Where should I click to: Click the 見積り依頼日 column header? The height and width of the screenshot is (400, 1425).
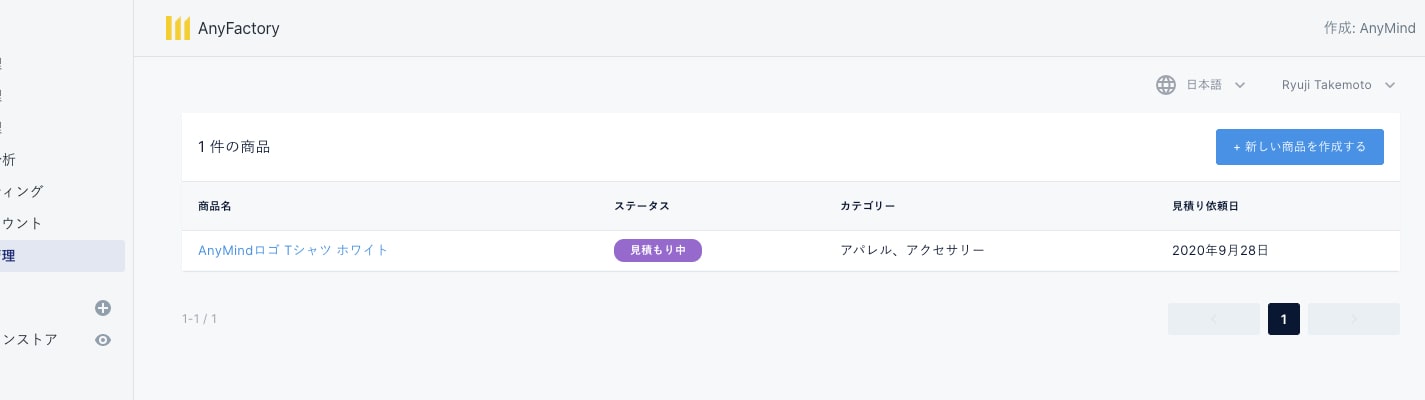[x=1206, y=206]
